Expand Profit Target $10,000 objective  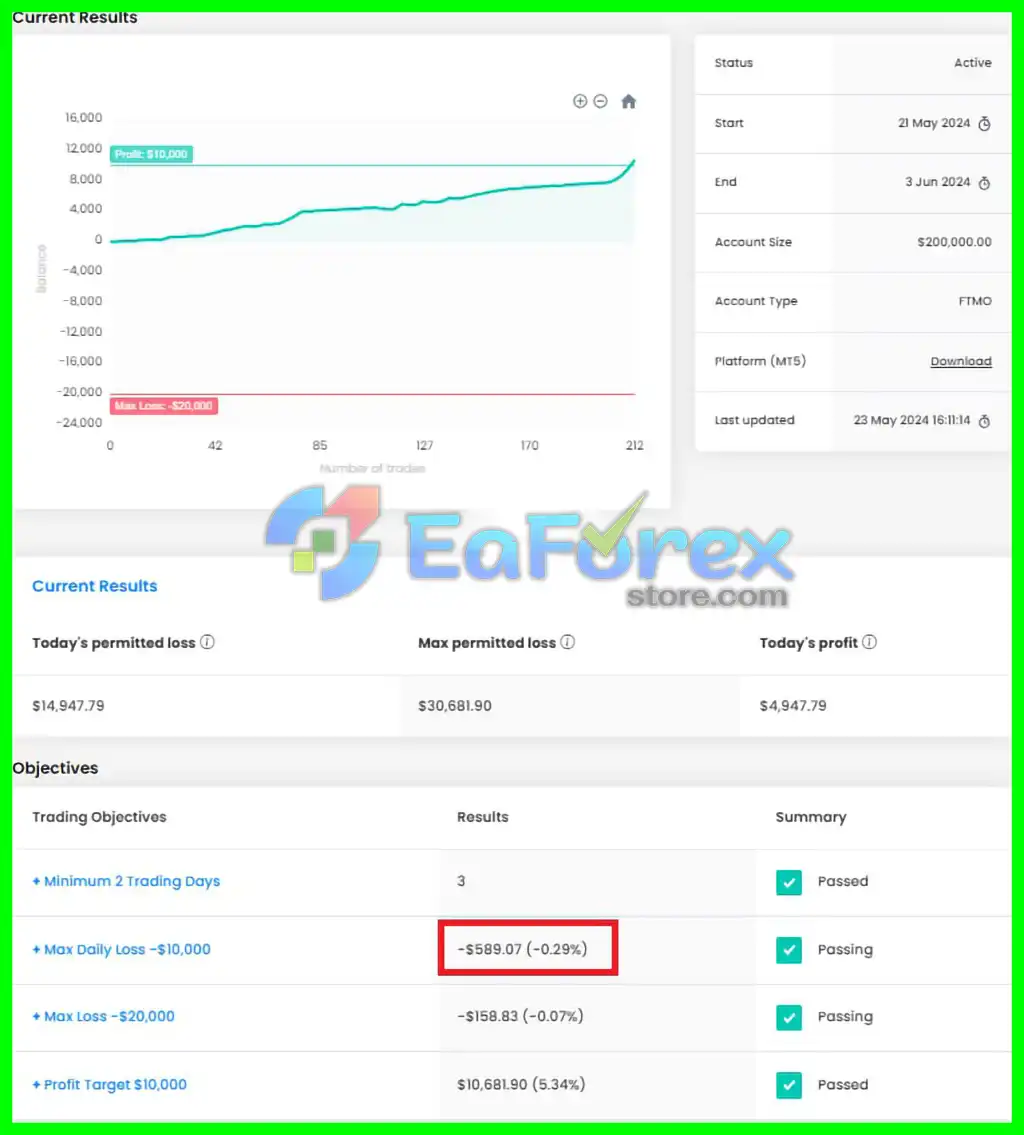click(x=109, y=1084)
